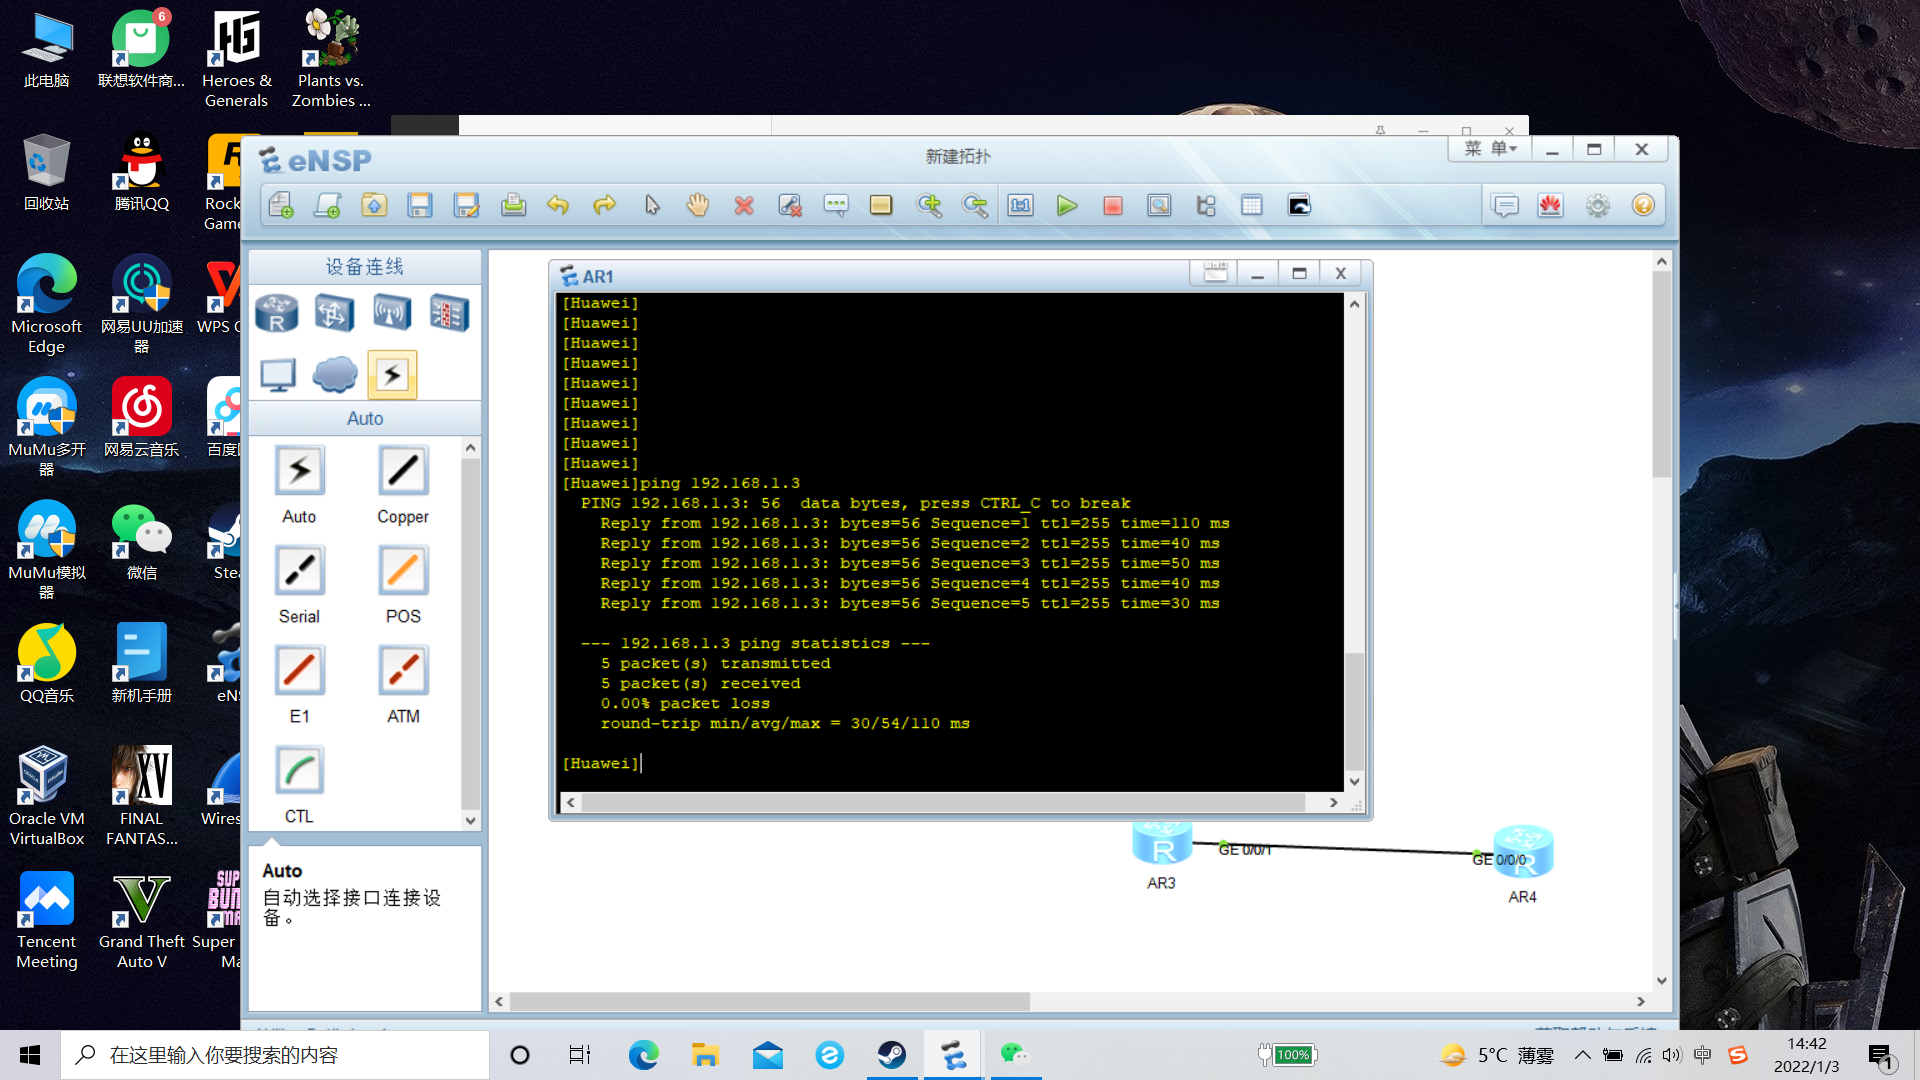Open the help question mark icon
Image resolution: width=1920 pixels, height=1080 pixels.
[x=1643, y=206]
